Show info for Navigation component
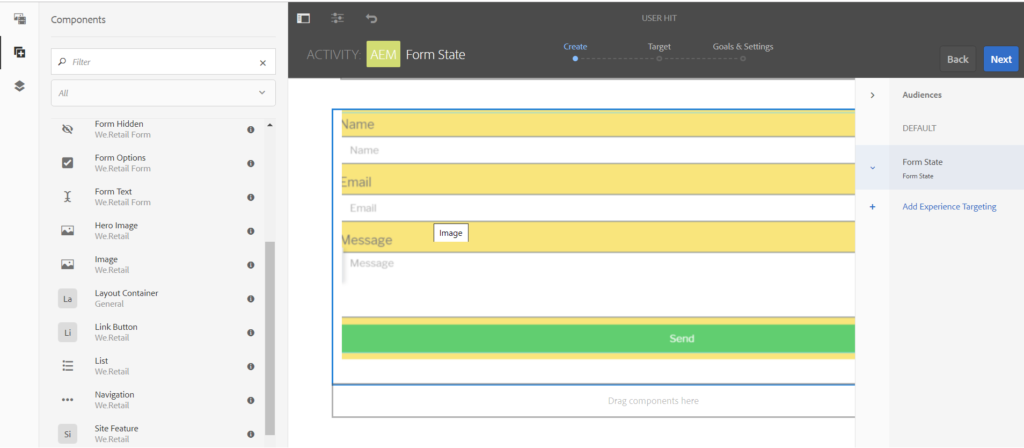Image resolution: width=1024 pixels, height=448 pixels. [x=251, y=400]
